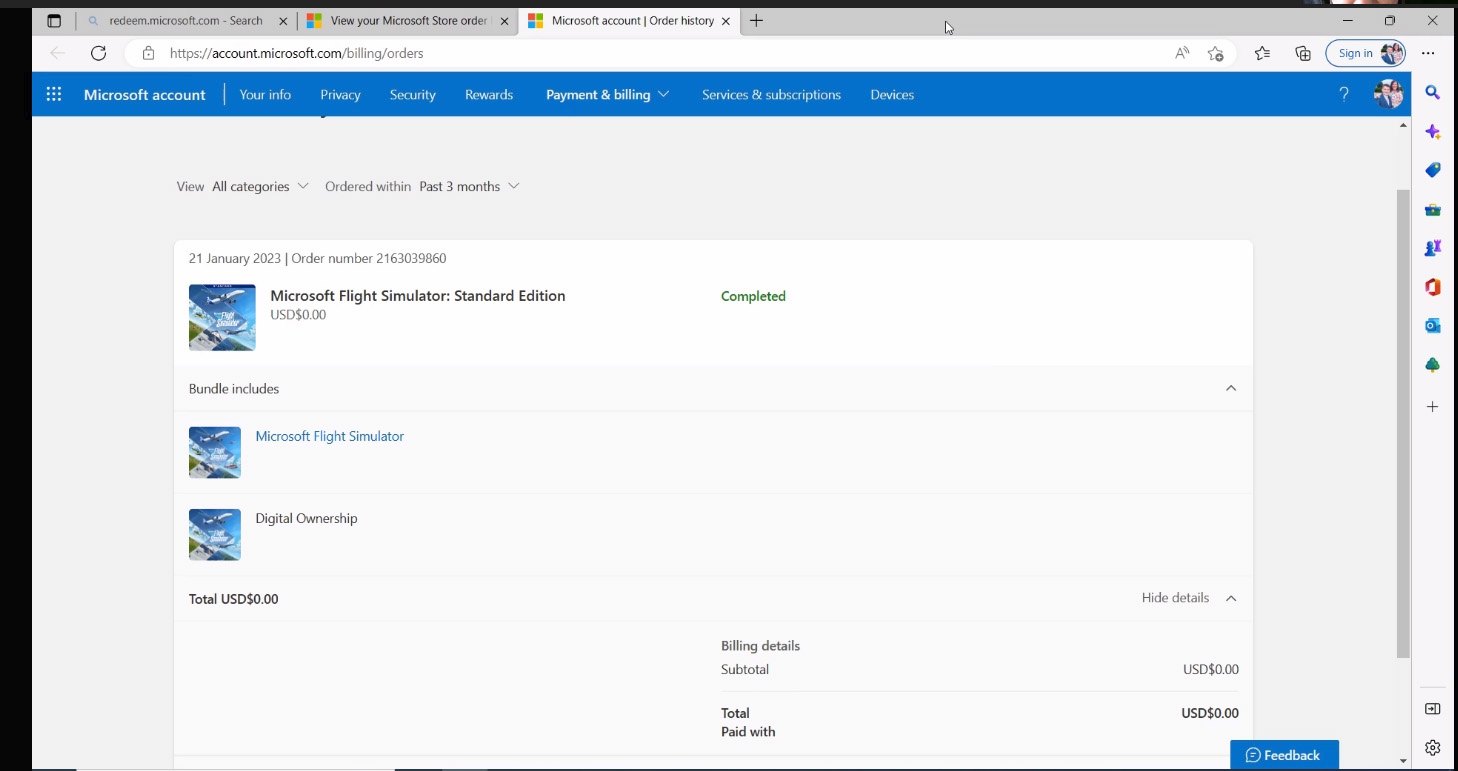Open the sidebar Outlook icon
Viewport: 1458px width, 771px height.
pos(1432,326)
